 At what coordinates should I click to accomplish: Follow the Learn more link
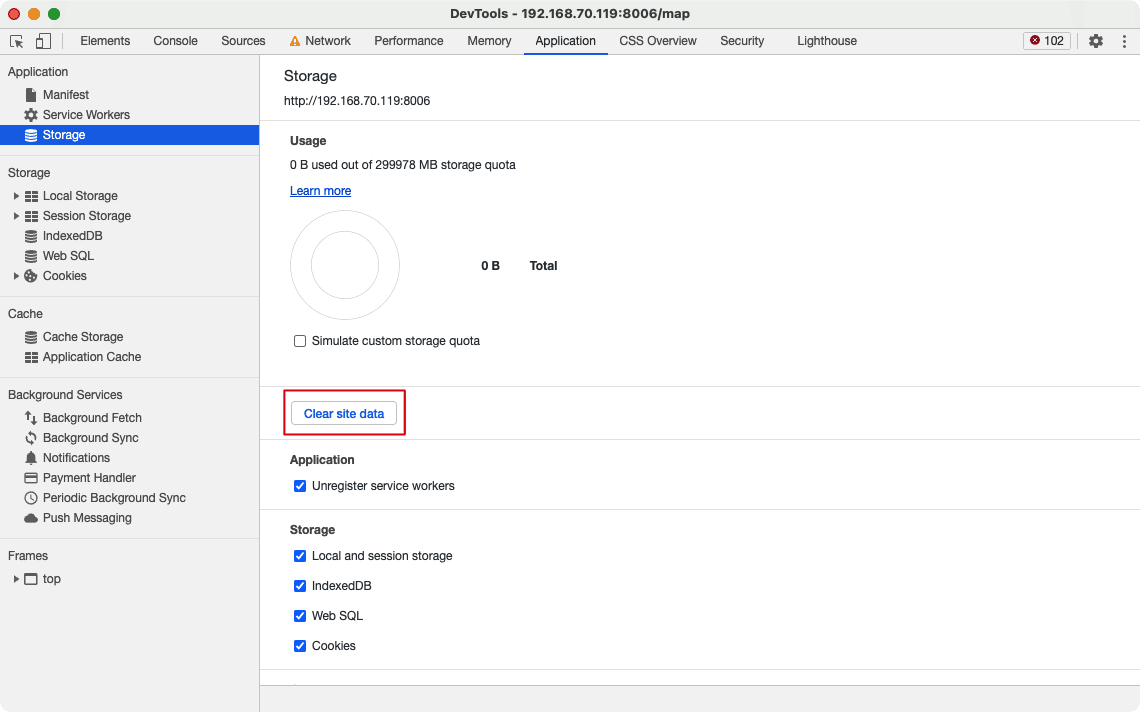tap(321, 191)
